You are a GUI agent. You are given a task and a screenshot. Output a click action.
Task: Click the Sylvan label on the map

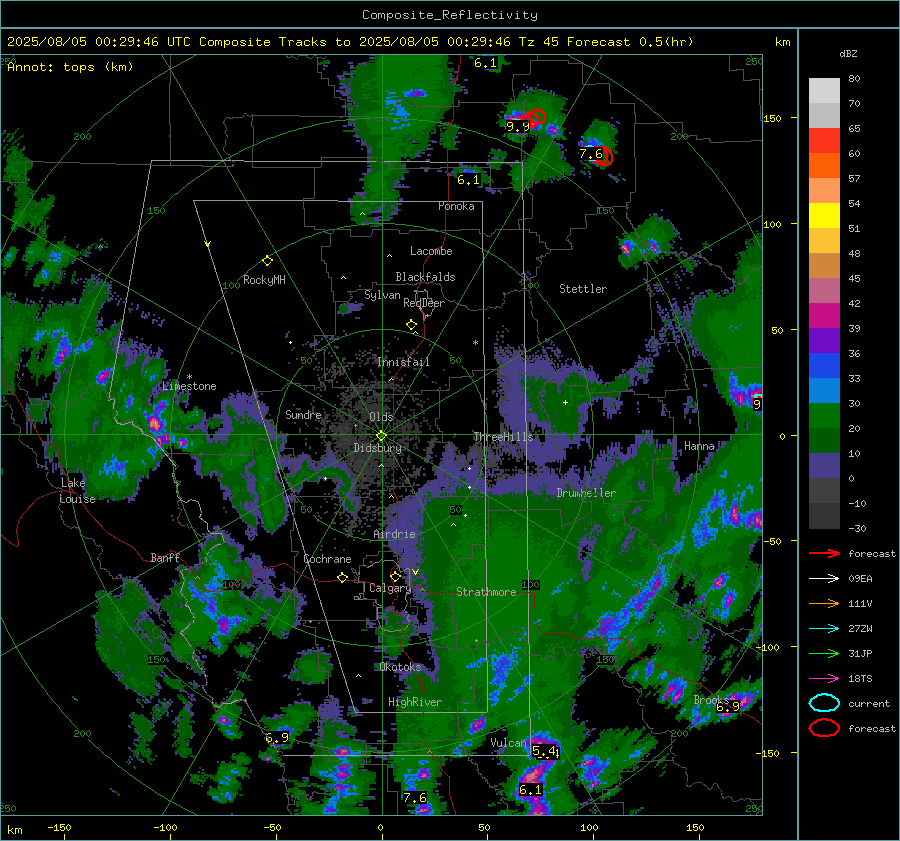pyautogui.click(x=382, y=295)
